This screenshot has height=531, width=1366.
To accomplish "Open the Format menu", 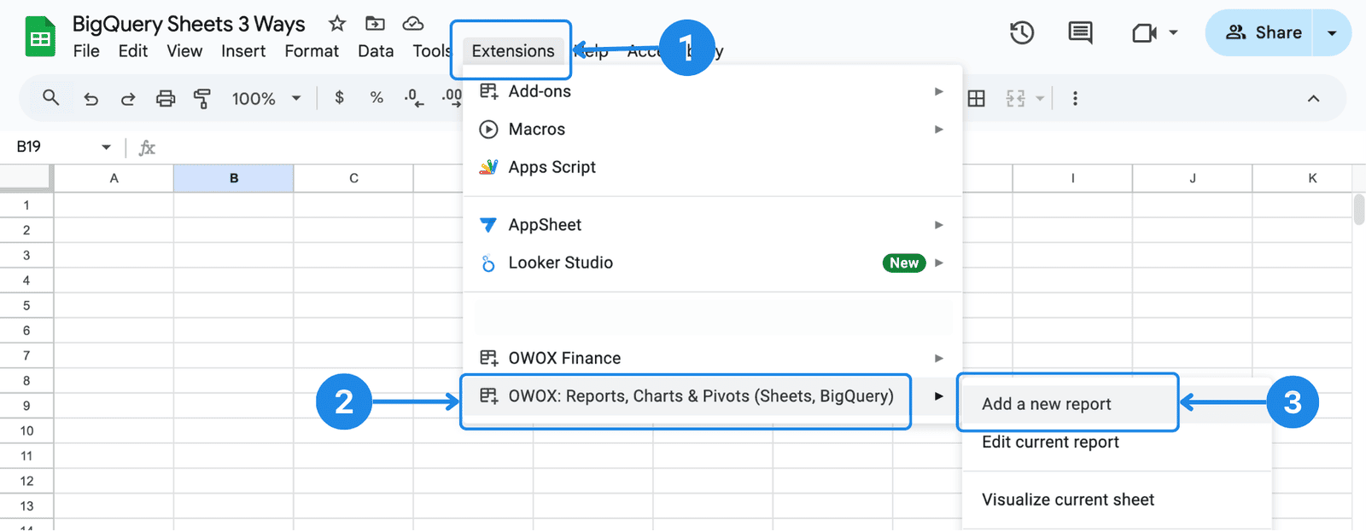I will 312,51.
